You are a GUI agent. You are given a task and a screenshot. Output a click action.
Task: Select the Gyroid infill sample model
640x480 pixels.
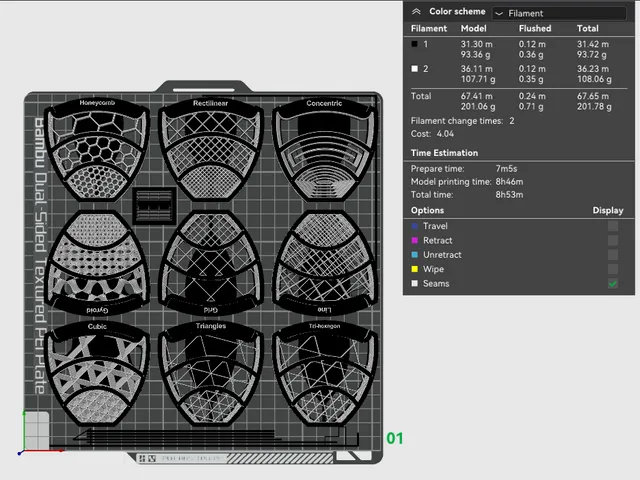point(97,263)
